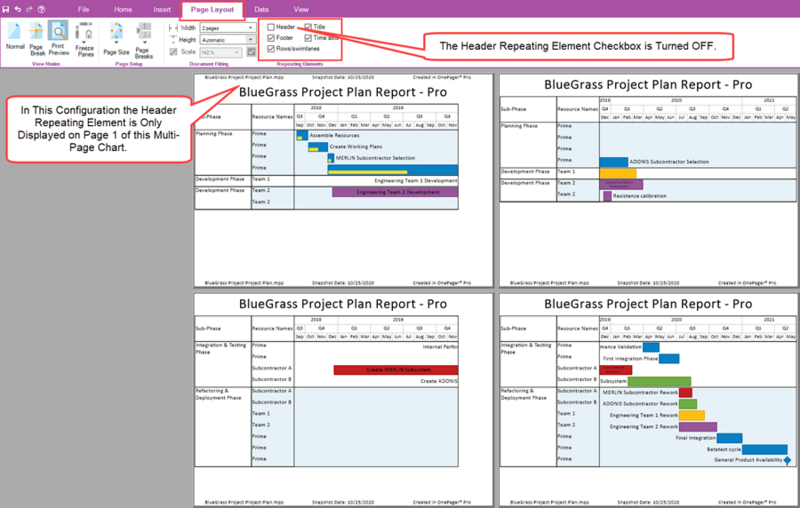
Task: Select the top-right page preview
Action: pos(648,181)
